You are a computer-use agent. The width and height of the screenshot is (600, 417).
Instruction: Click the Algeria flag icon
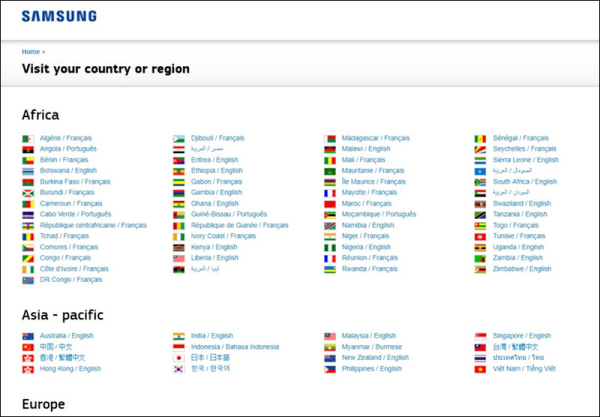28,138
